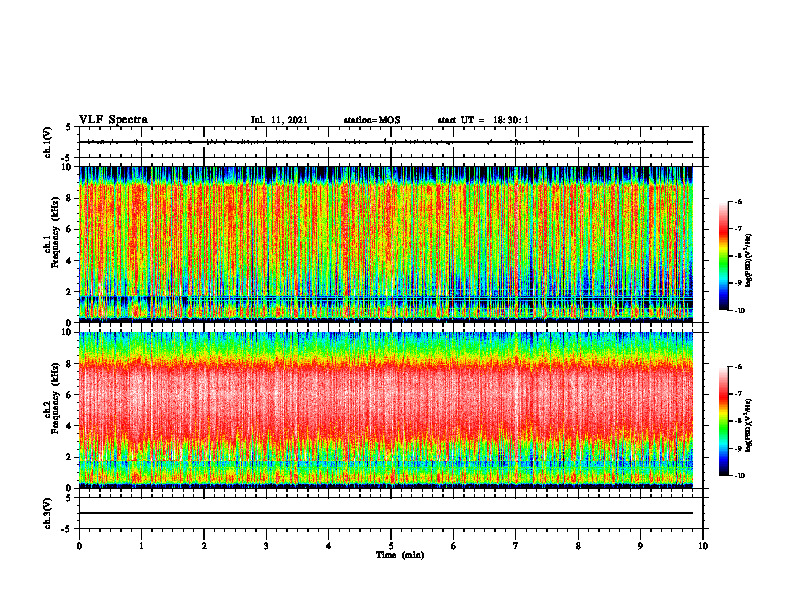Click the 2 kHz tick of ch.1 spectrogram
The height and width of the screenshot is (612, 792).
70,292
